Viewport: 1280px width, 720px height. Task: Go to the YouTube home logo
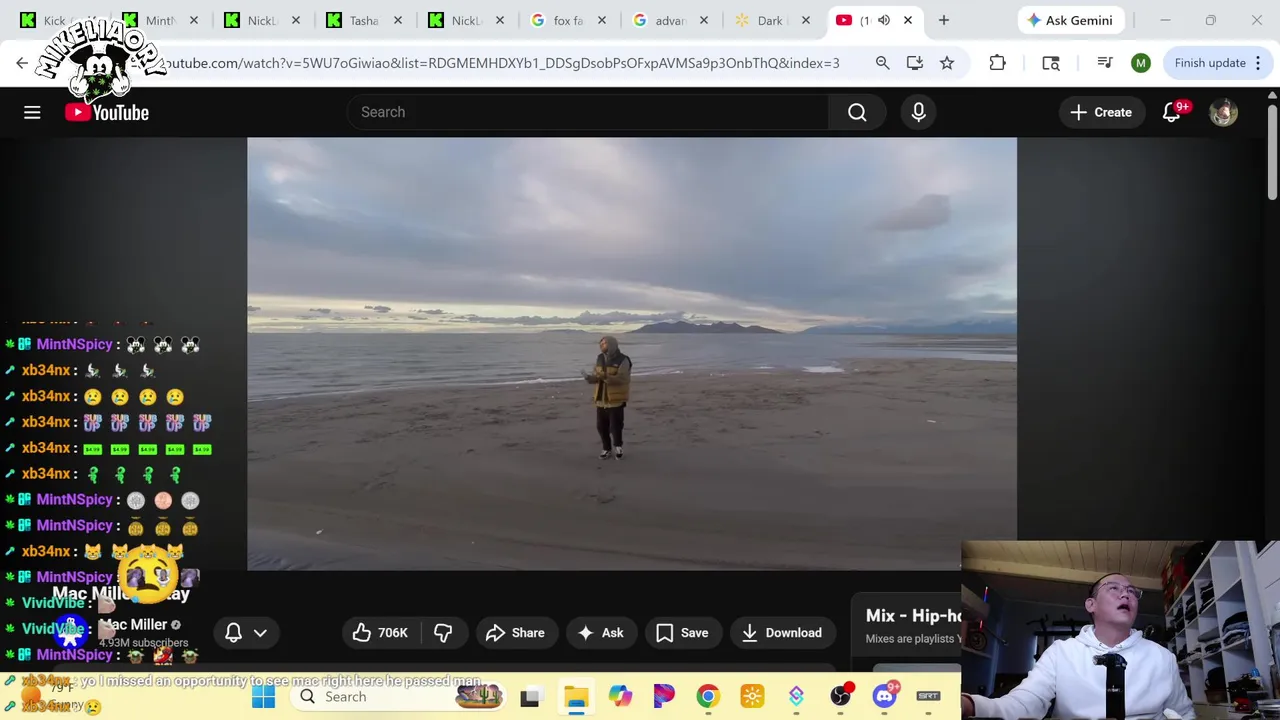point(107,112)
